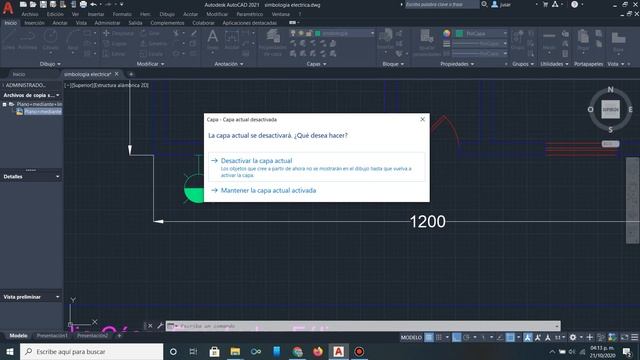Click the object color wheel in Propiedades
The width and height of the screenshot is (640, 360).
(447, 33)
